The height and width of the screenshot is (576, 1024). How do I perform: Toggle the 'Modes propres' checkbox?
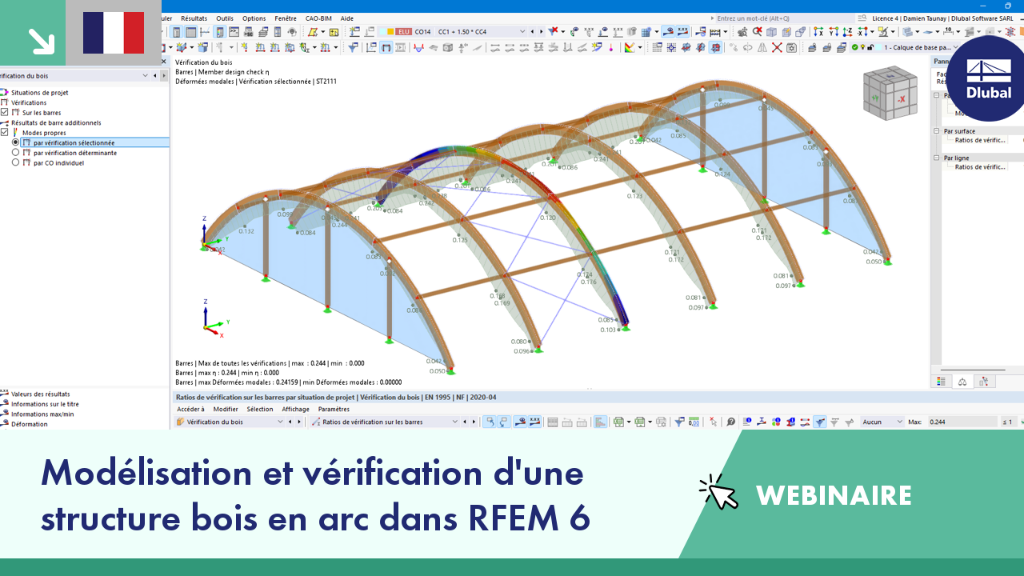pyautogui.click(x=5, y=133)
